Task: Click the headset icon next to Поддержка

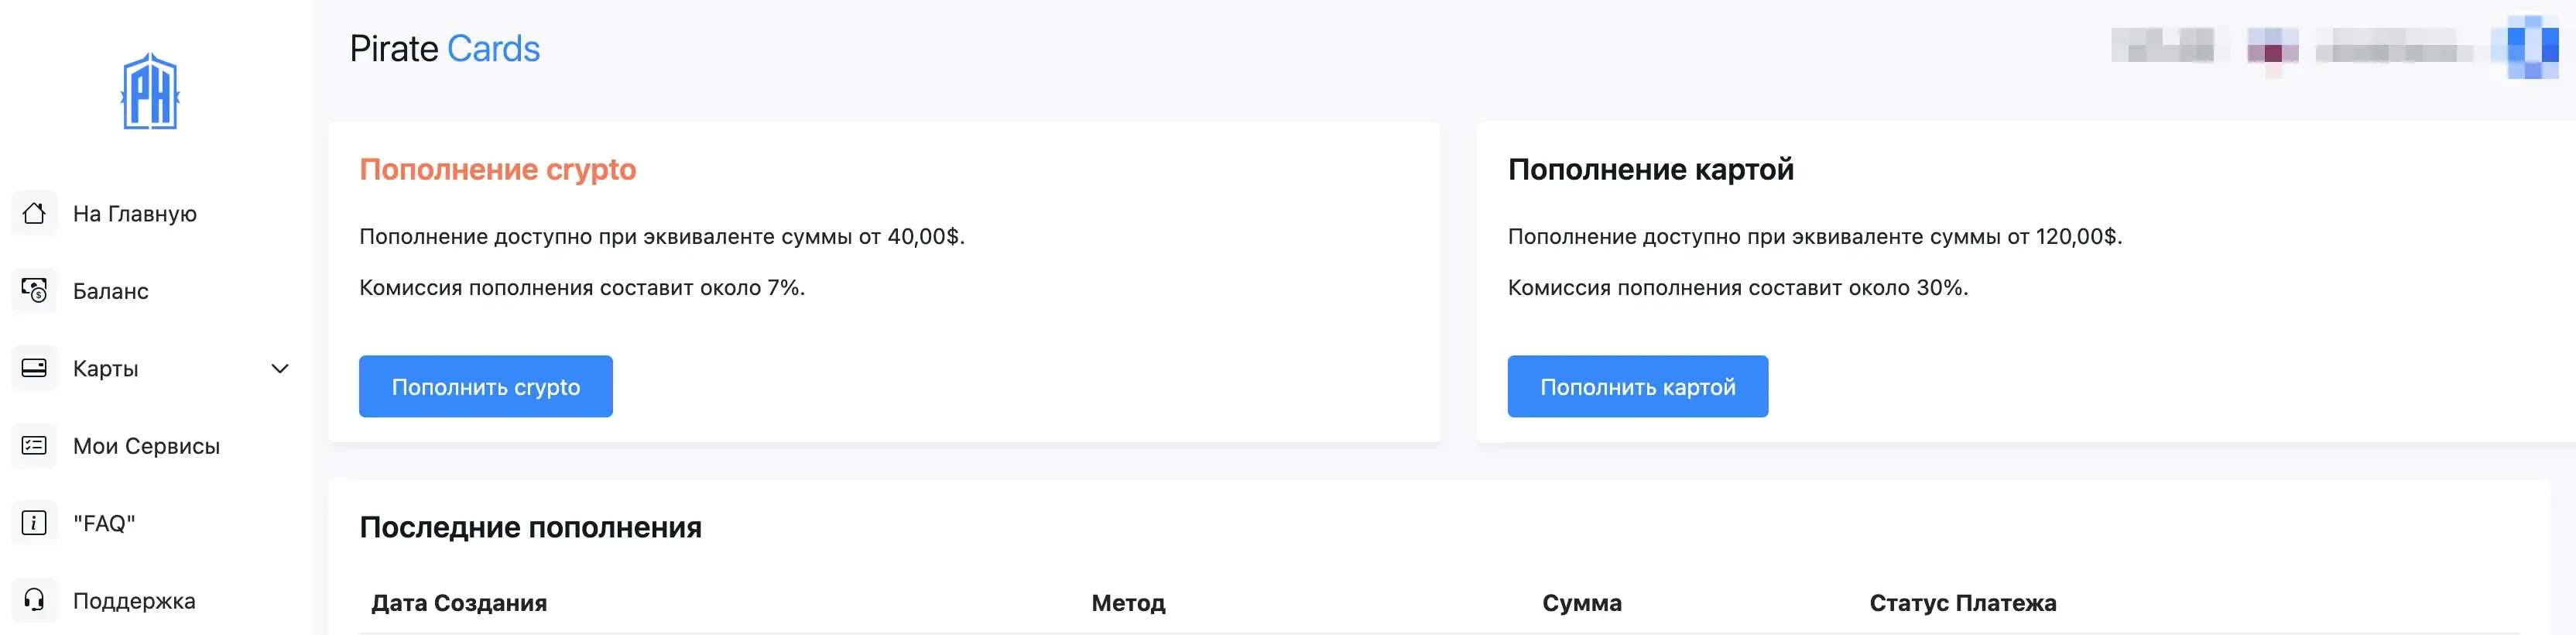Action: (x=34, y=600)
